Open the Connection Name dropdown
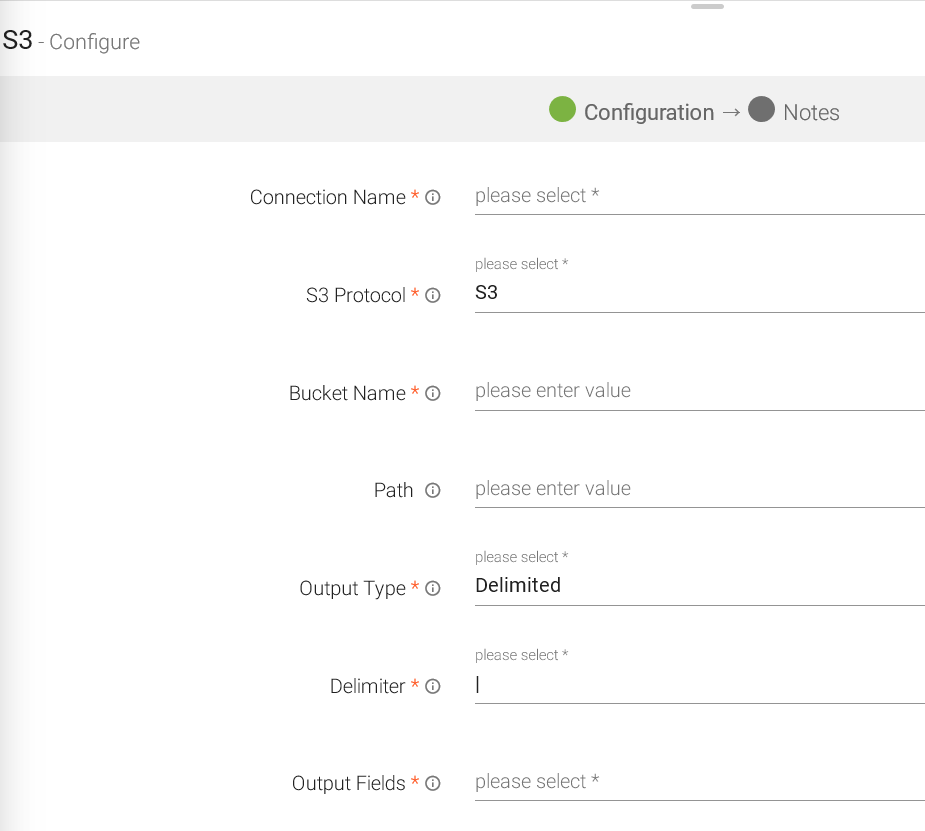This screenshot has width=925, height=831. [698, 196]
